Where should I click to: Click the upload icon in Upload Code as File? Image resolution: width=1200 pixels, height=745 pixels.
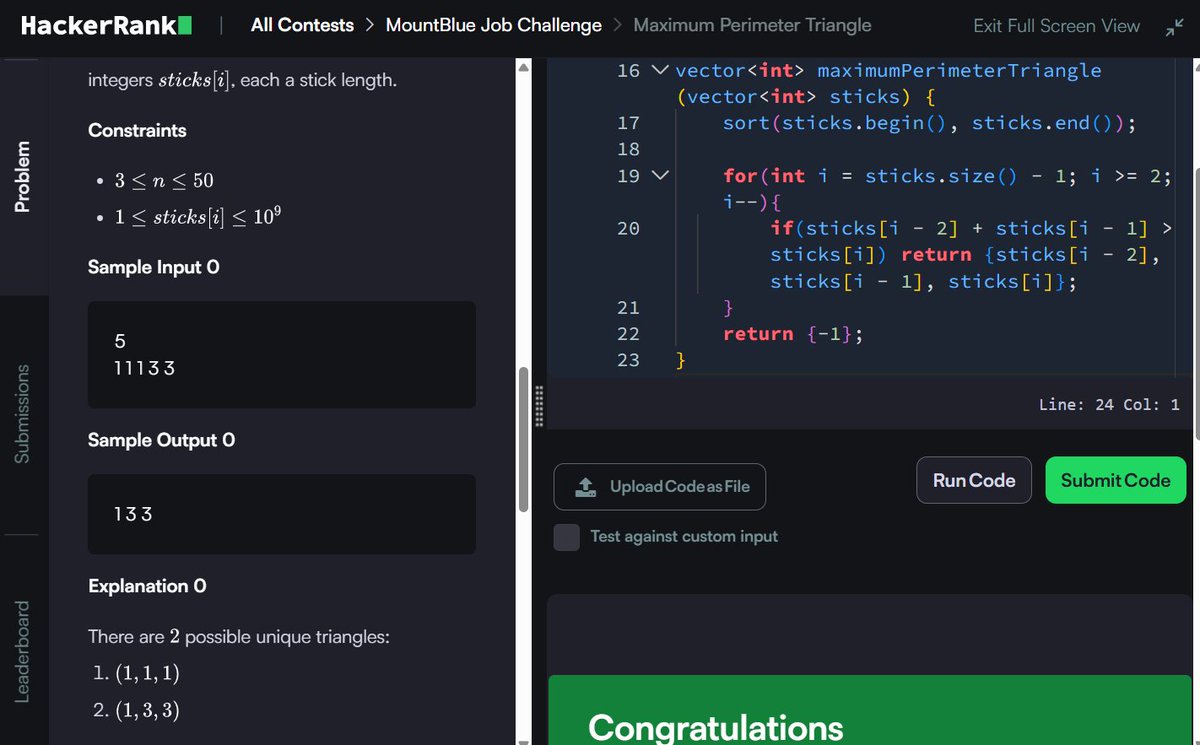[x=586, y=487]
